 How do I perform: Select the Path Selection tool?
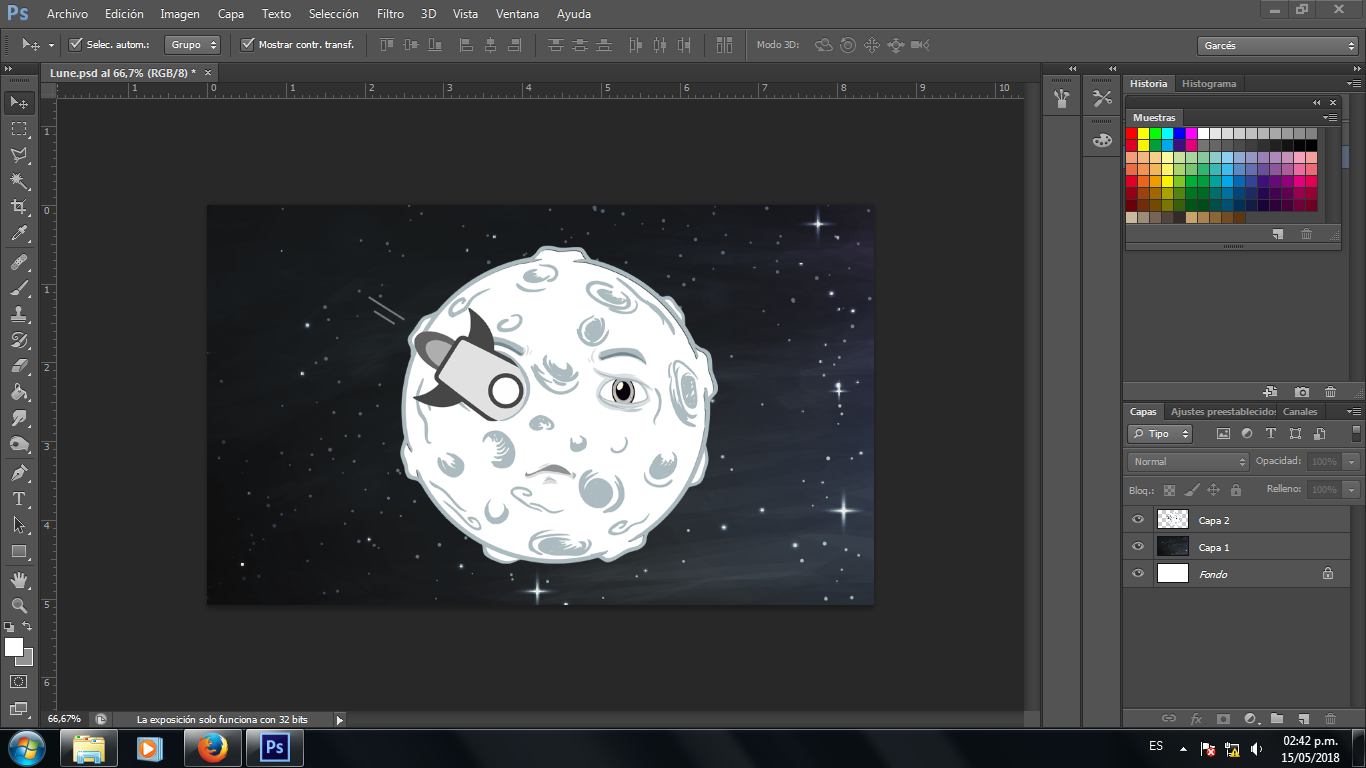pos(19,524)
